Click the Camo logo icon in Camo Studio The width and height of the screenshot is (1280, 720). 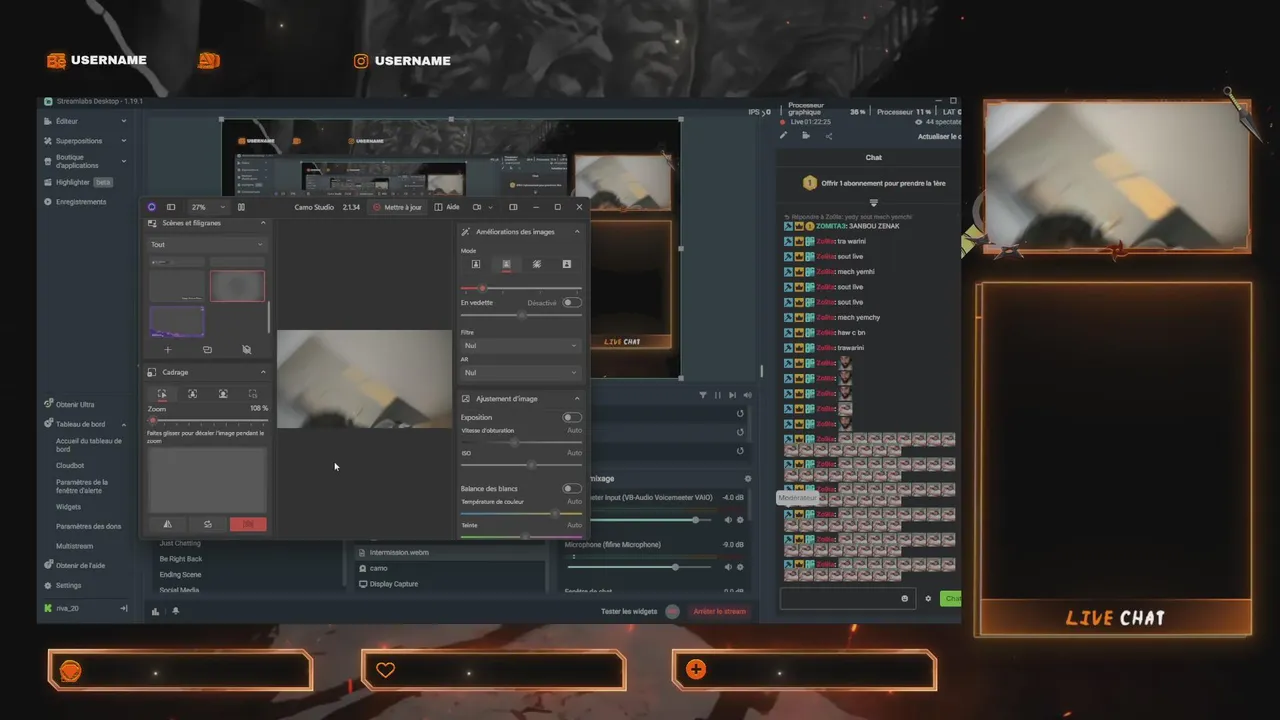click(x=152, y=207)
